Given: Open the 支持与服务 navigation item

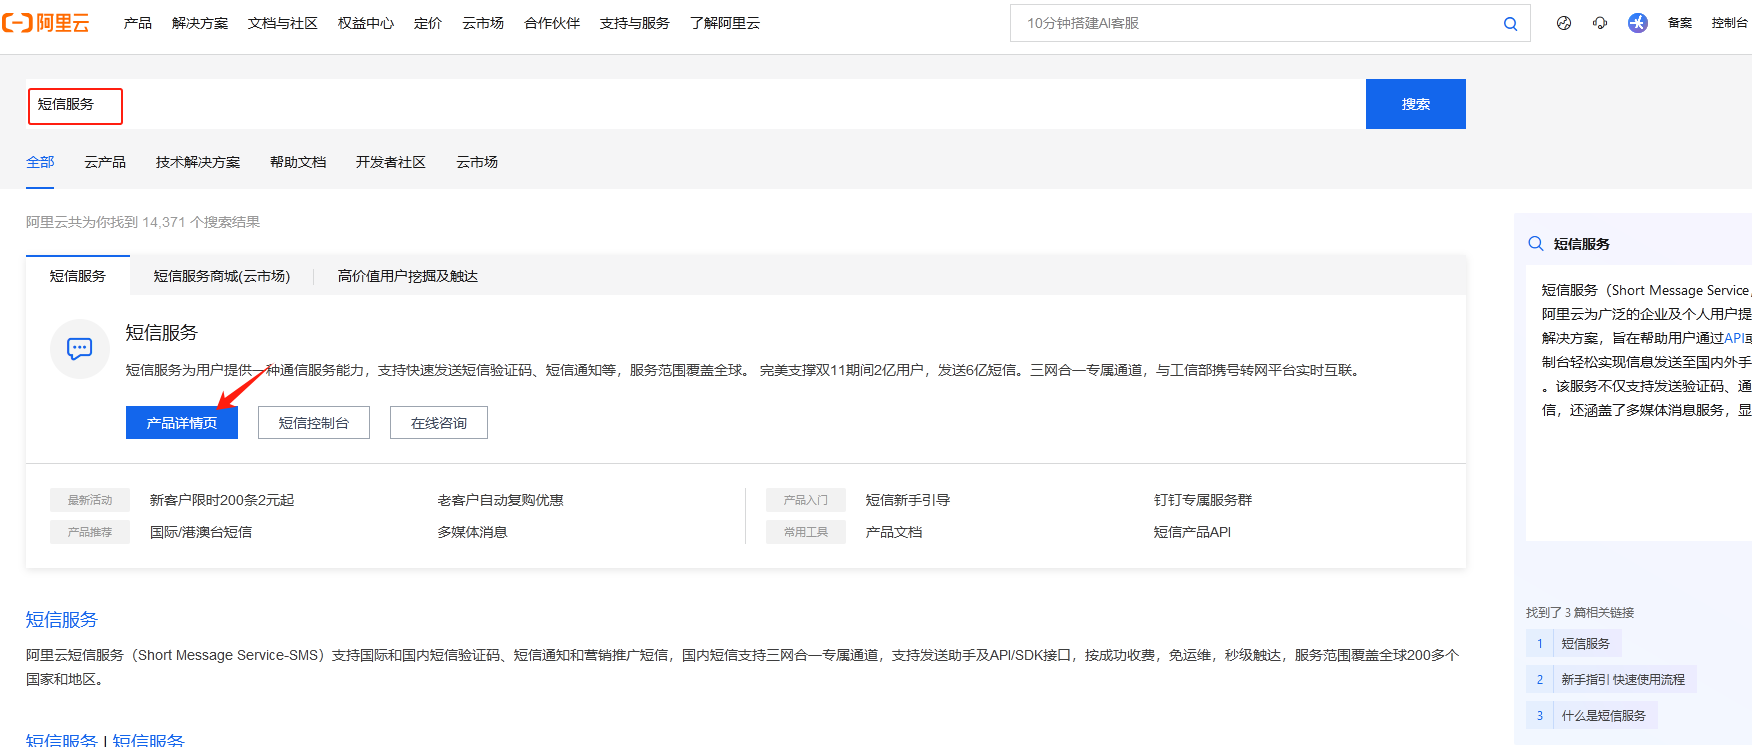Looking at the screenshot, I should coord(635,23).
